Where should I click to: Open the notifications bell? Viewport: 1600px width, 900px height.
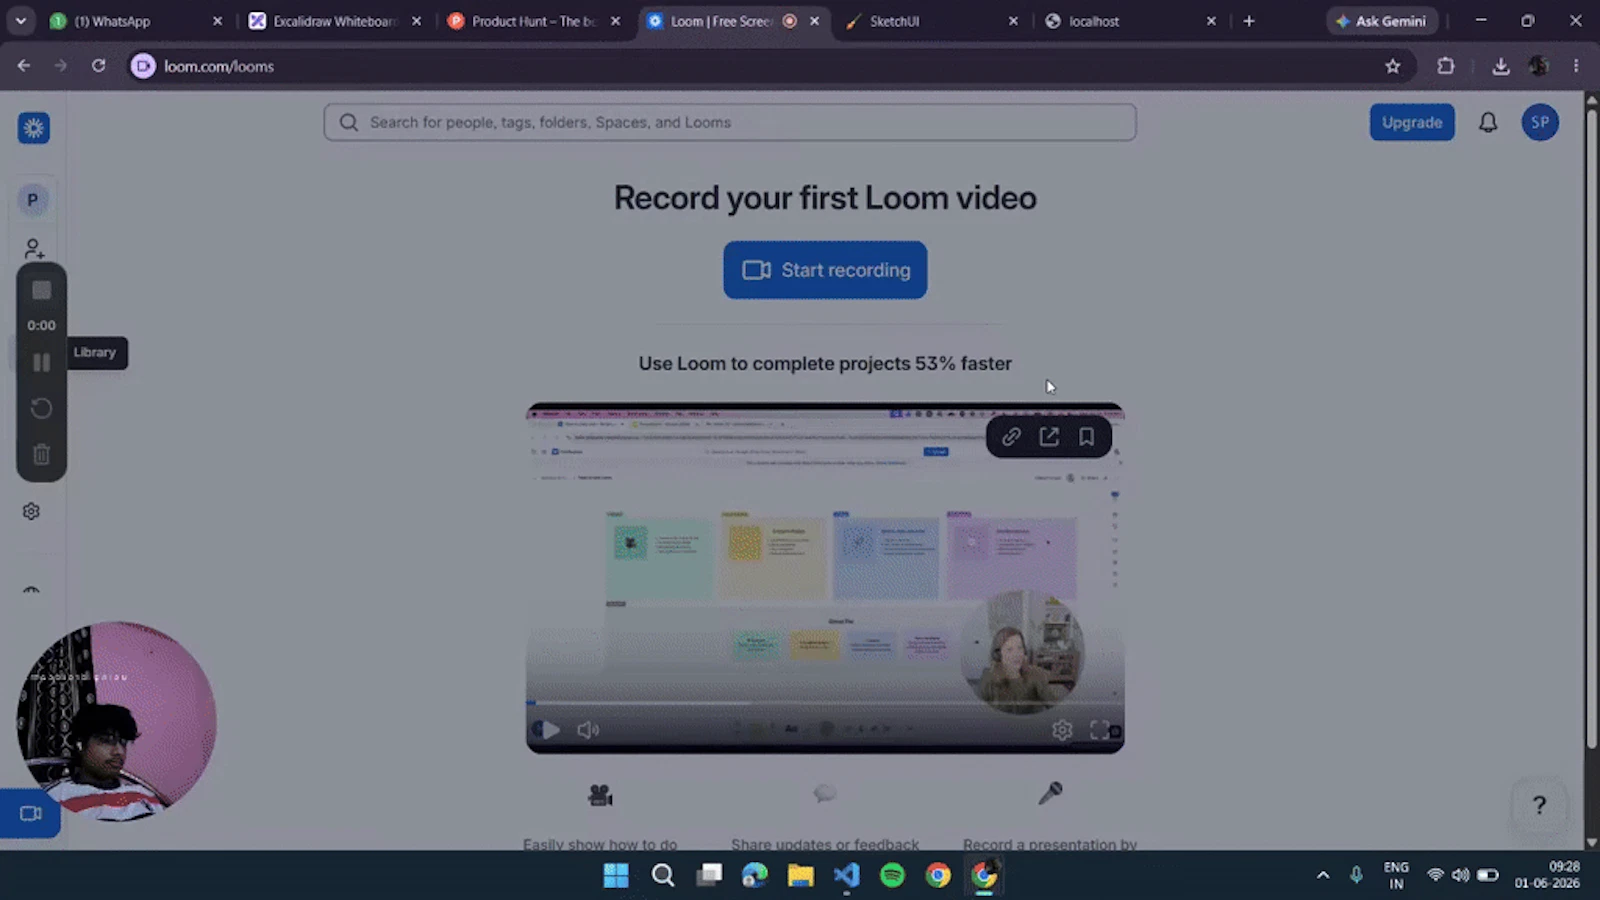coord(1488,122)
